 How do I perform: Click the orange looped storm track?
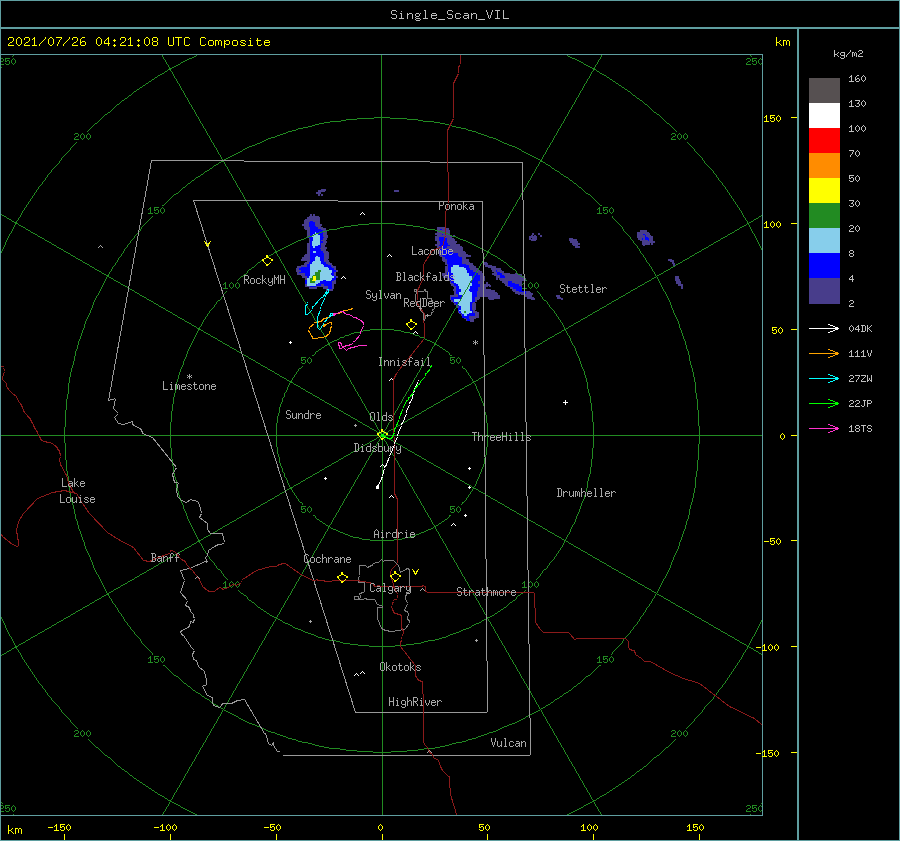click(x=320, y=330)
